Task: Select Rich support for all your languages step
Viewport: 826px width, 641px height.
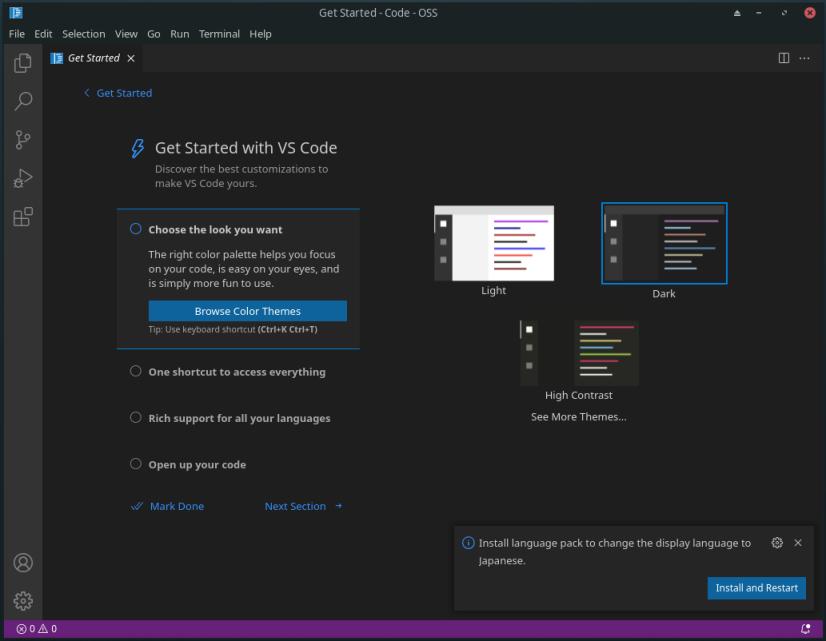Action: coord(239,418)
